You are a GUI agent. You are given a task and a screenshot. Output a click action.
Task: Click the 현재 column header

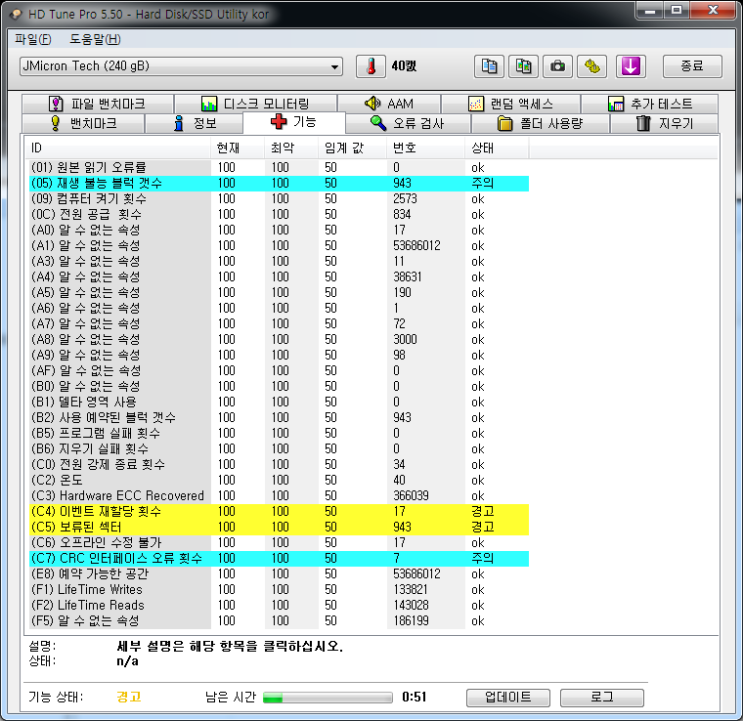coord(237,148)
